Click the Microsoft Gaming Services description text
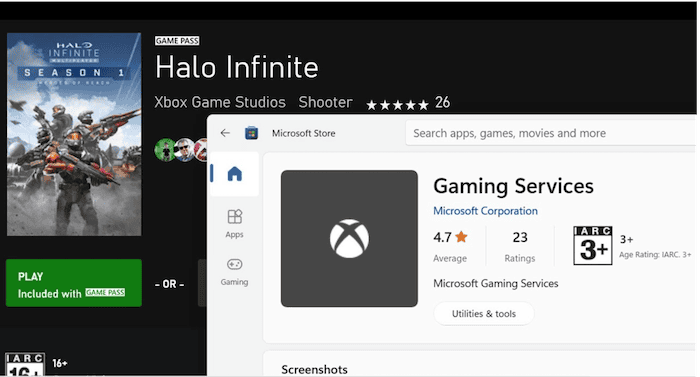Image resolution: width=700 pixels, height=377 pixels. tap(496, 284)
